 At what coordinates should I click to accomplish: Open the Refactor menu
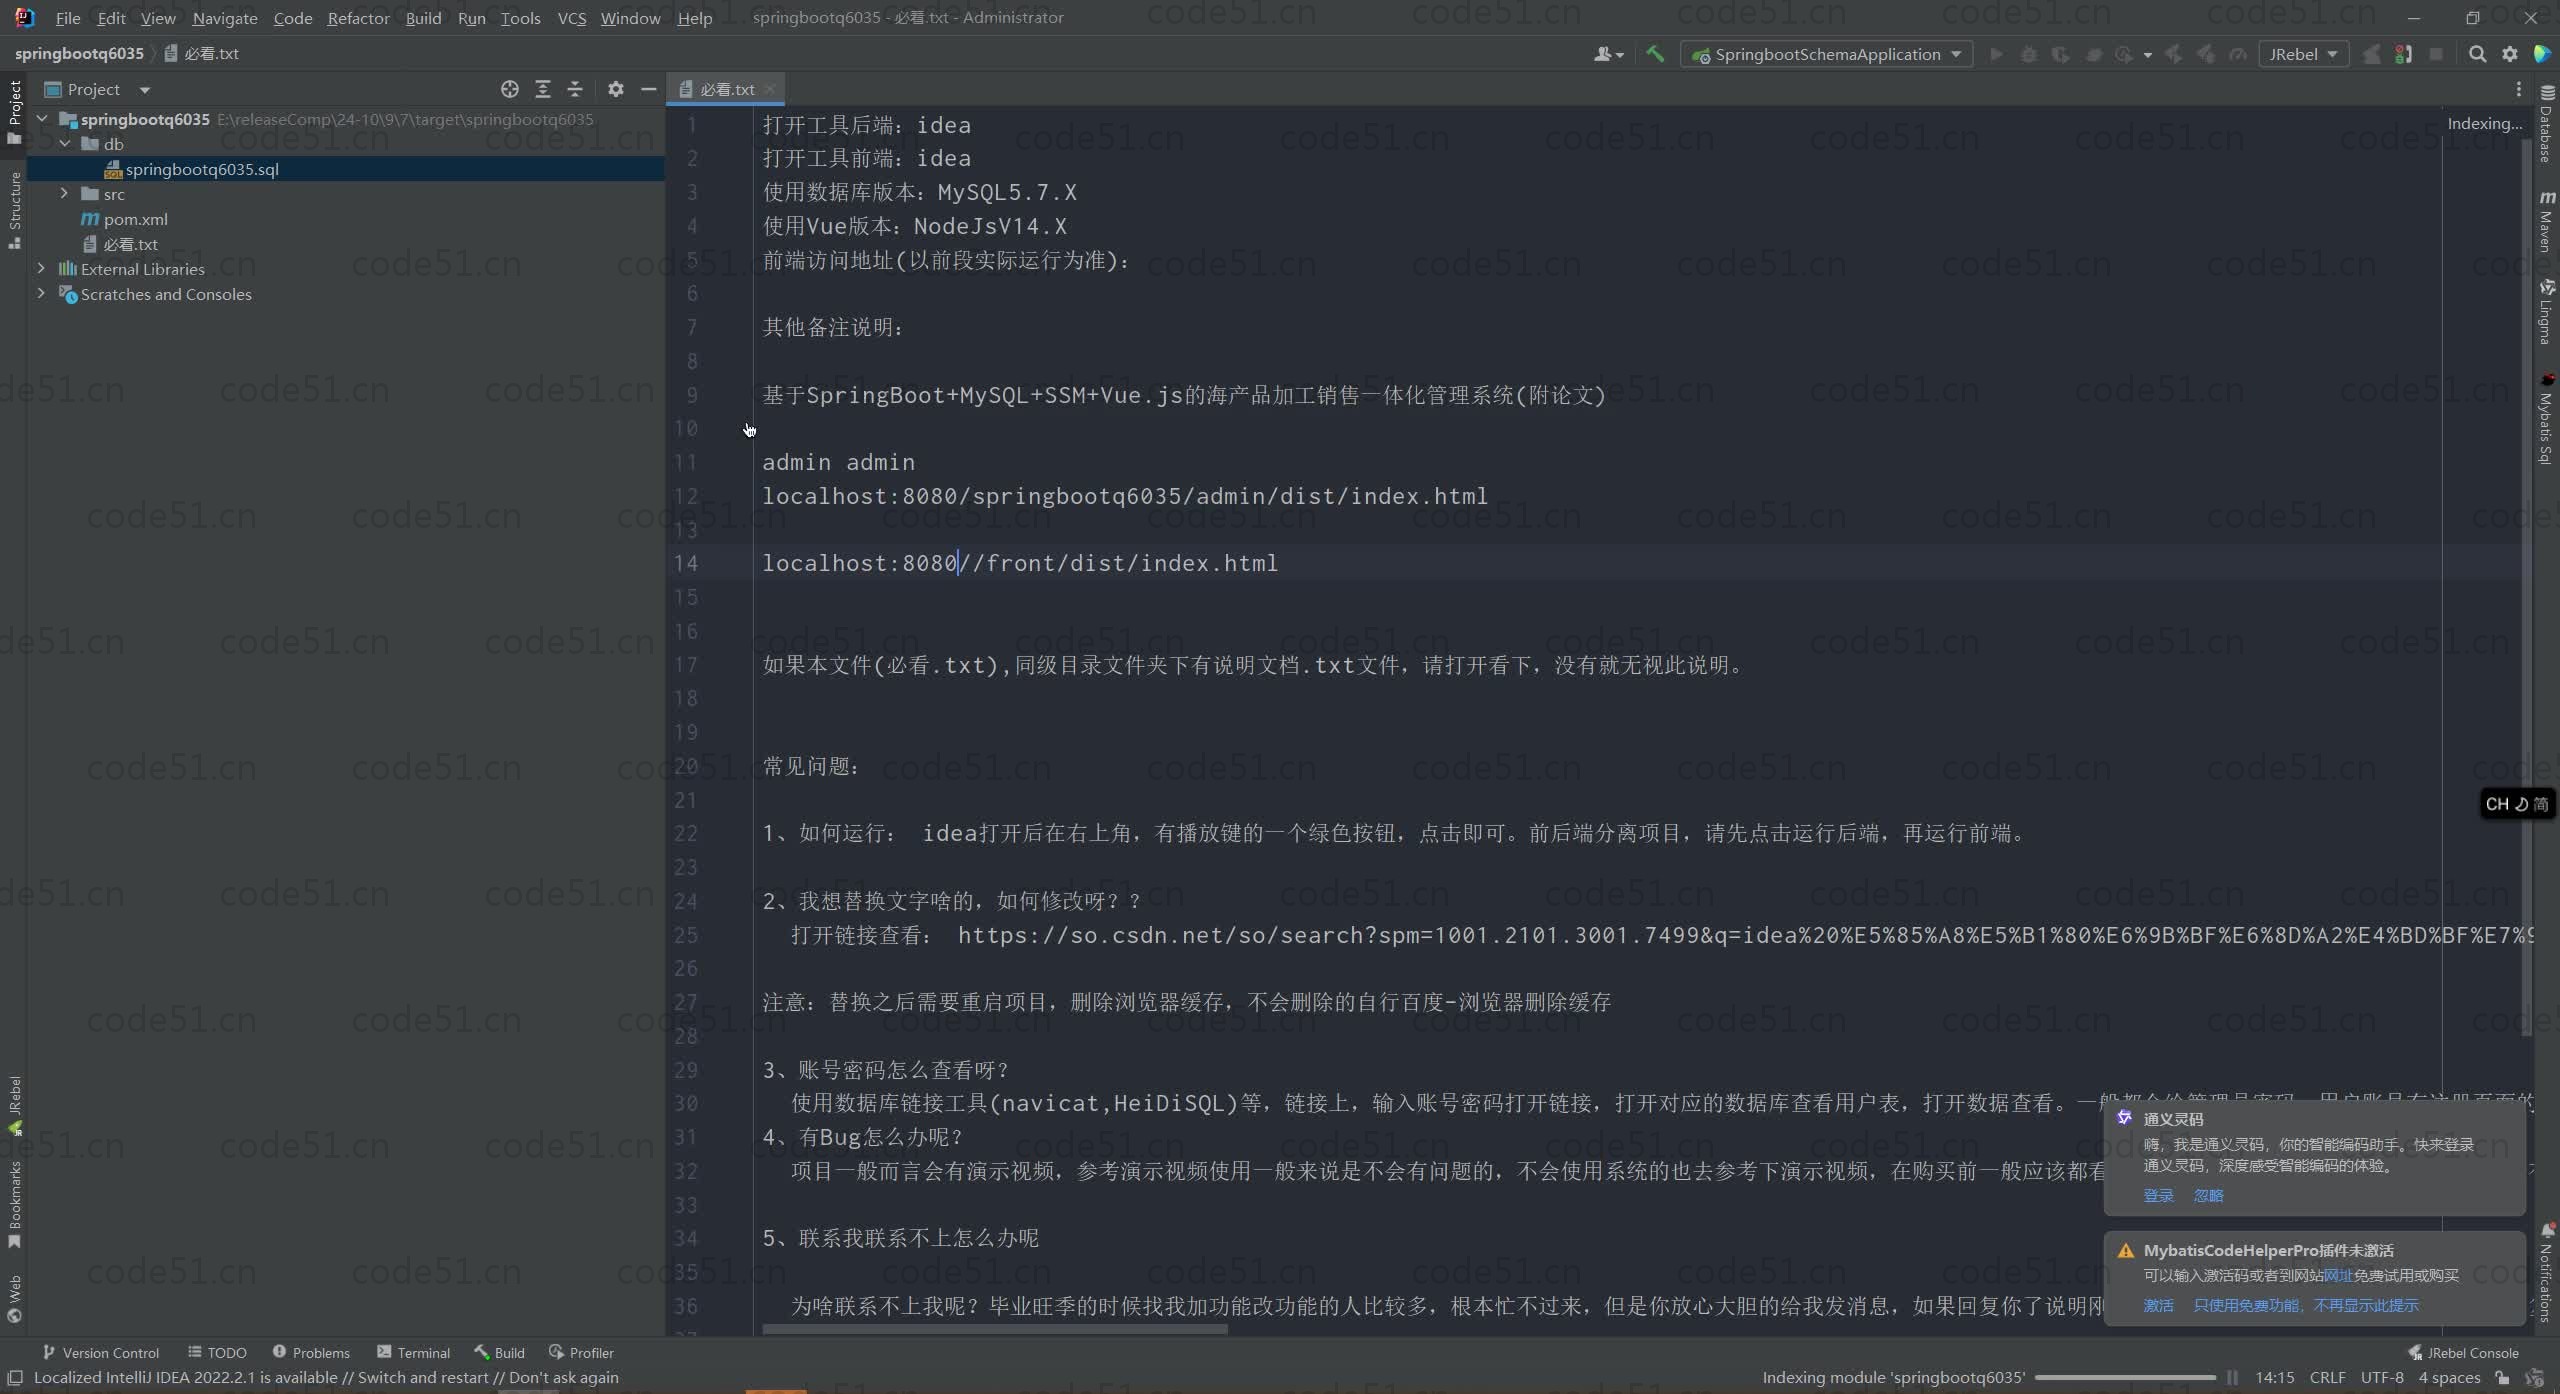358,18
